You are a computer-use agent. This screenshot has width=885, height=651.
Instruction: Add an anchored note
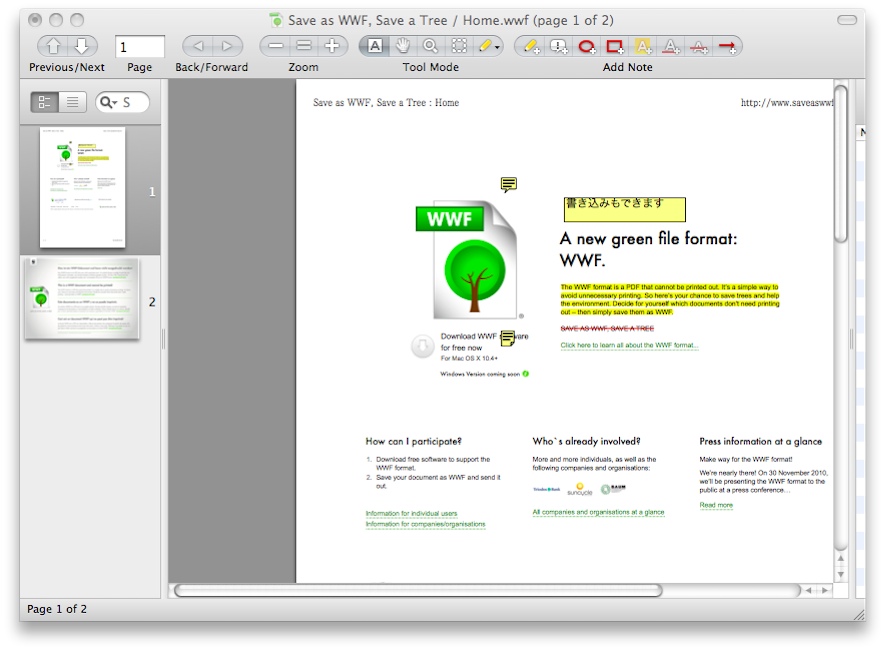pos(559,46)
